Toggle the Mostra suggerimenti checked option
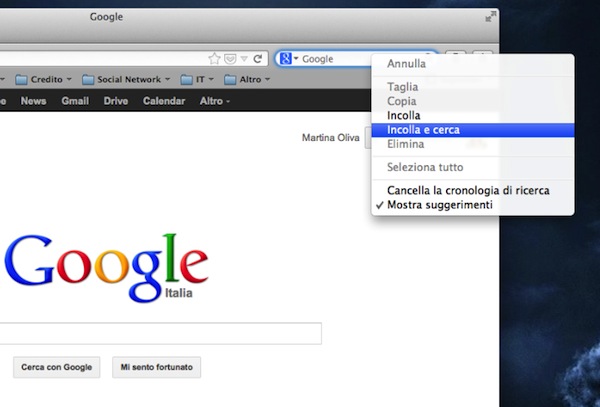This screenshot has height=407, width=600. [x=473, y=205]
